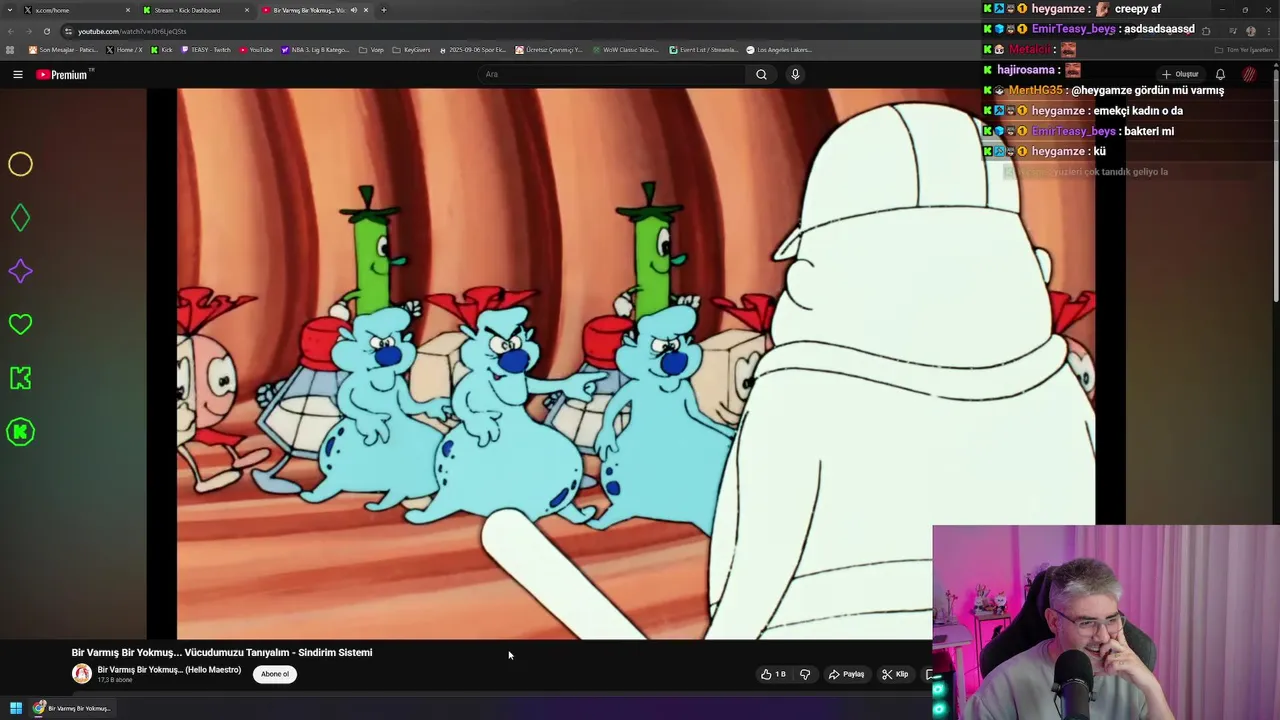Screen dimensions: 1280x720
Task: Open the browser extensions puzzle icon
Action: point(1206,31)
